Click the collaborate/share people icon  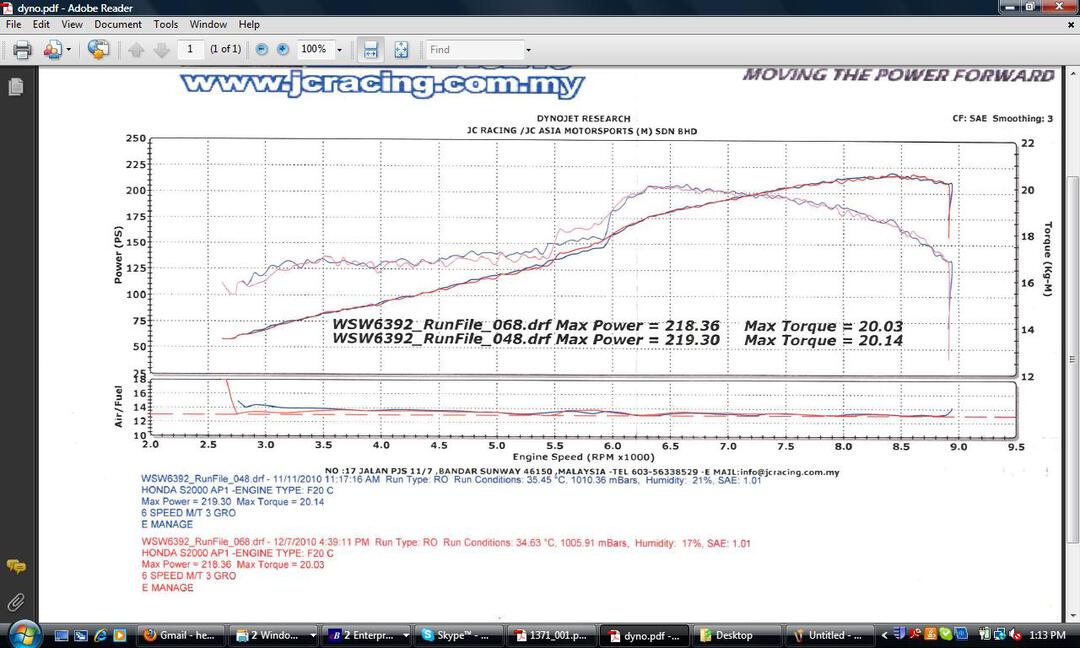50,49
